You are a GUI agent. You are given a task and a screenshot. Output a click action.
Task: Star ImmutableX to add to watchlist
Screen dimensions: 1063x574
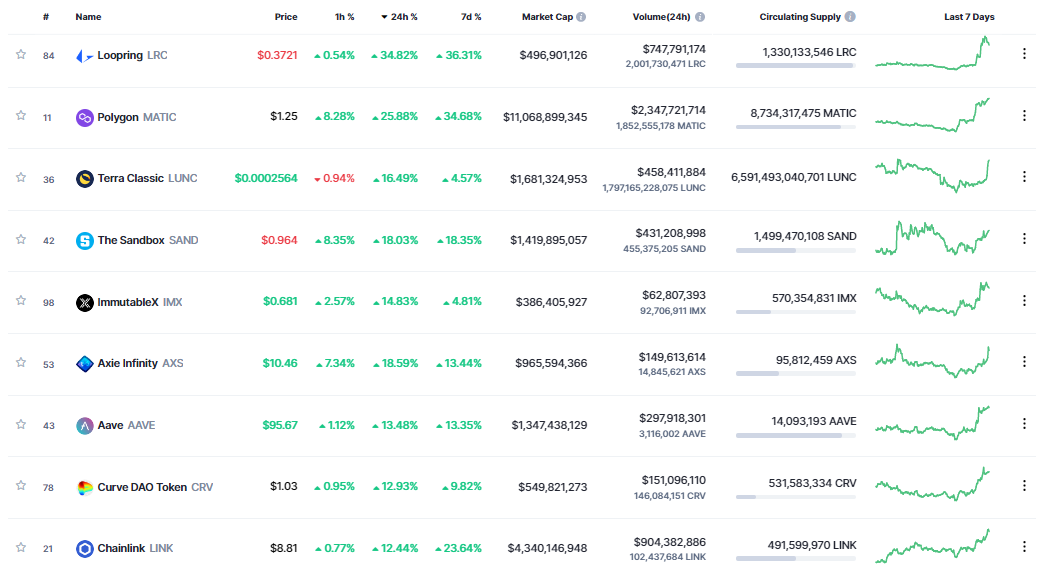click(21, 301)
